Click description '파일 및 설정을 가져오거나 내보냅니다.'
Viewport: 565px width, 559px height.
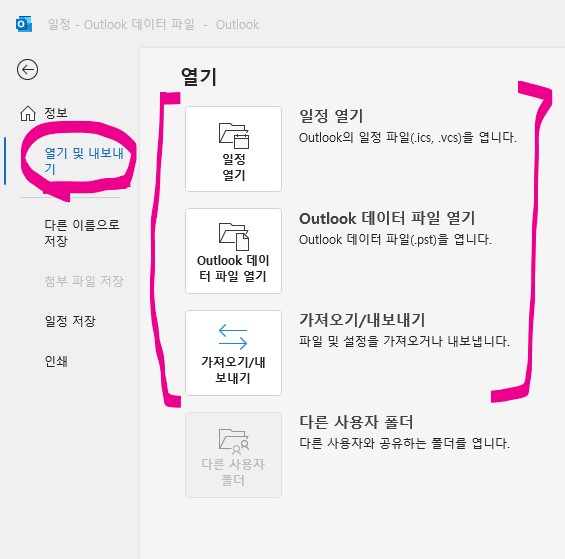[x=404, y=341]
